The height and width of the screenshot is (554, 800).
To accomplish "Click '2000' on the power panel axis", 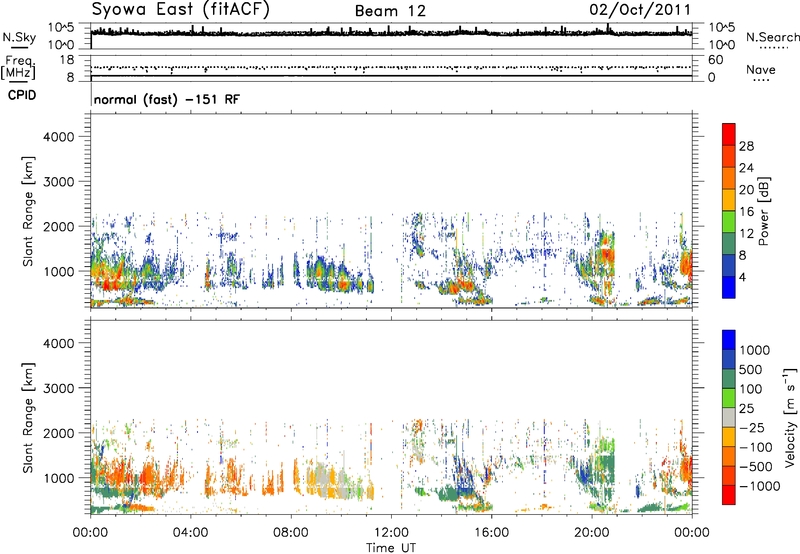I will 59,226.
